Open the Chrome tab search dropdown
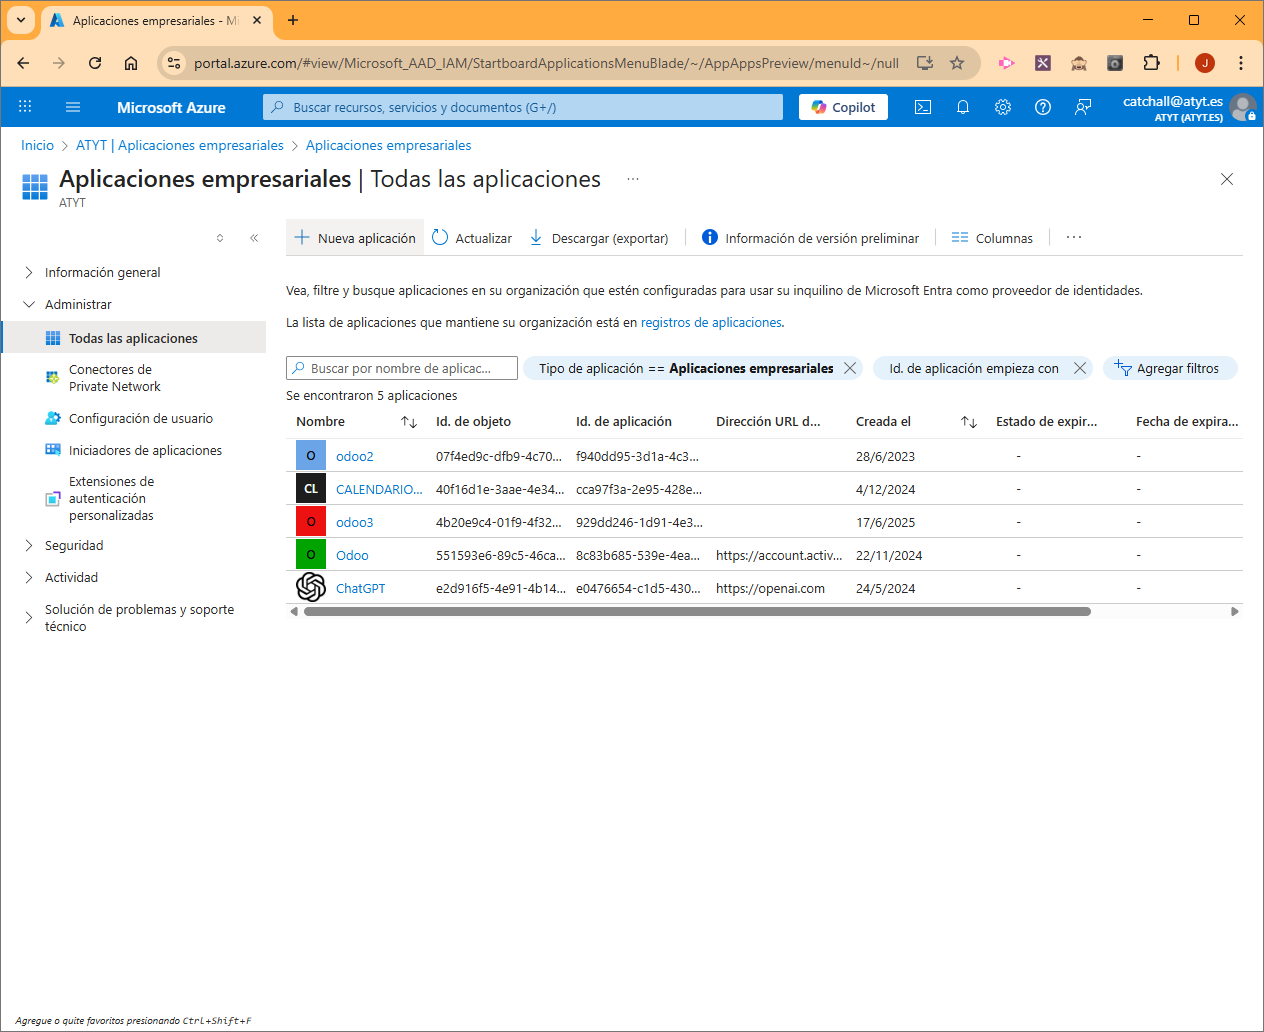 21,20
